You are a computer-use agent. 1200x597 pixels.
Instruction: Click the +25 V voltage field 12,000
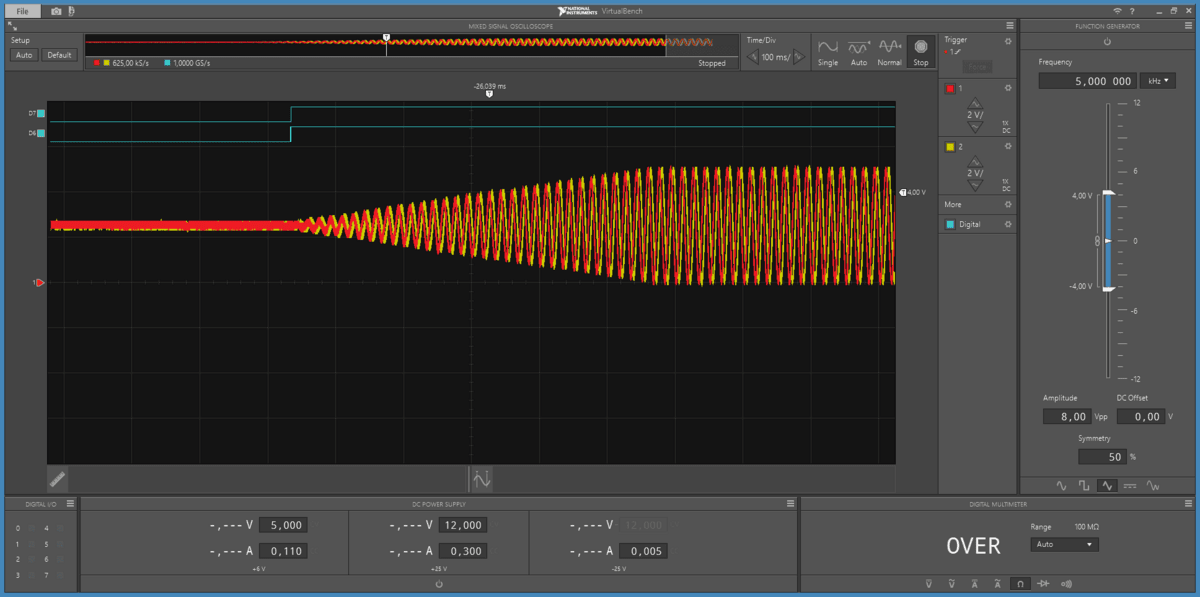463,525
